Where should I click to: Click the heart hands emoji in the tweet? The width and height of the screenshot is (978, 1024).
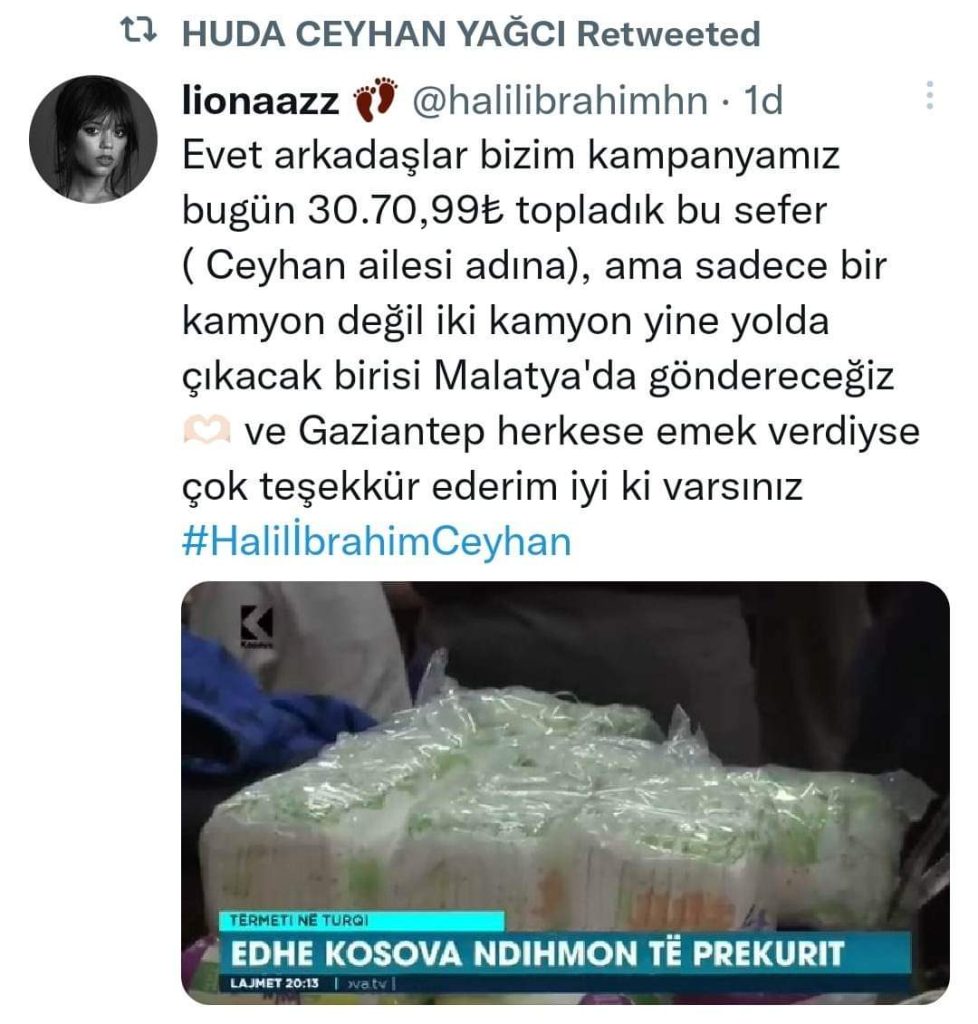coord(207,430)
